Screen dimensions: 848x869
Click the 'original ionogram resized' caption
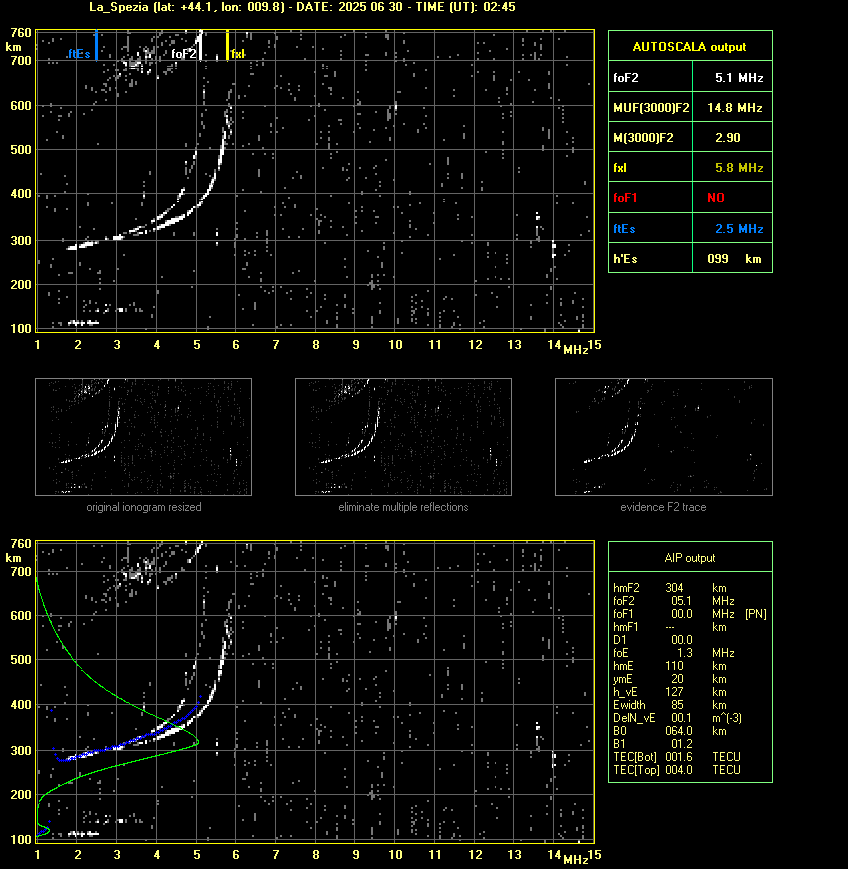[x=144, y=507]
